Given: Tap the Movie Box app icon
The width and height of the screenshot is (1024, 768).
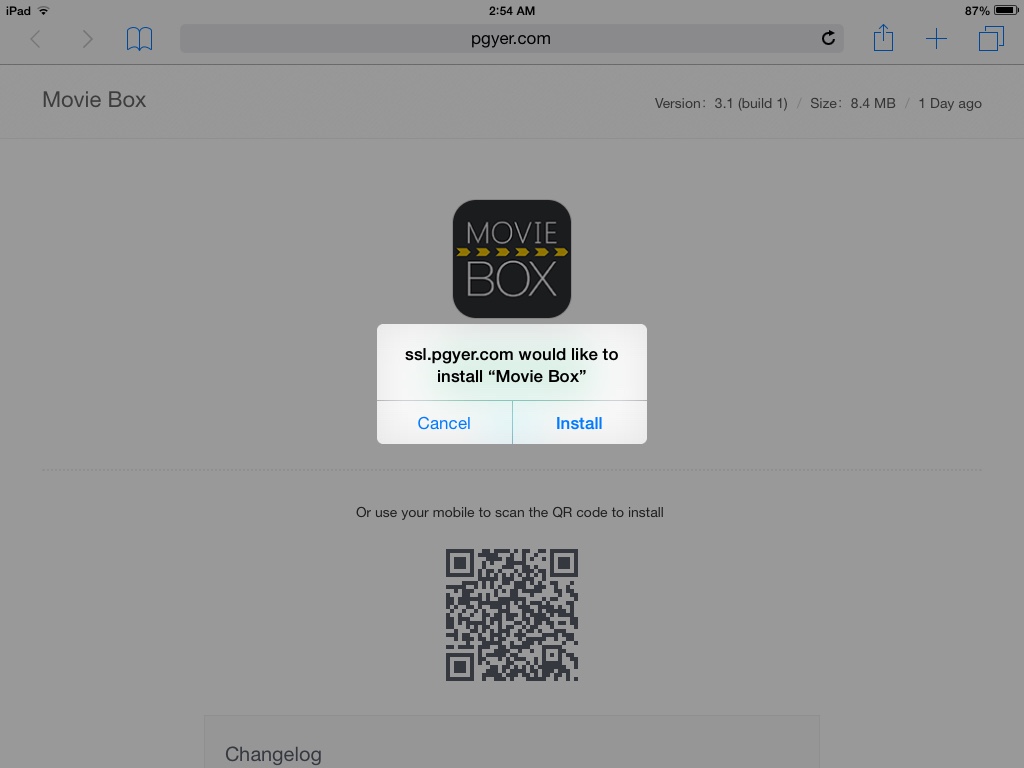Looking at the screenshot, I should [x=512, y=259].
